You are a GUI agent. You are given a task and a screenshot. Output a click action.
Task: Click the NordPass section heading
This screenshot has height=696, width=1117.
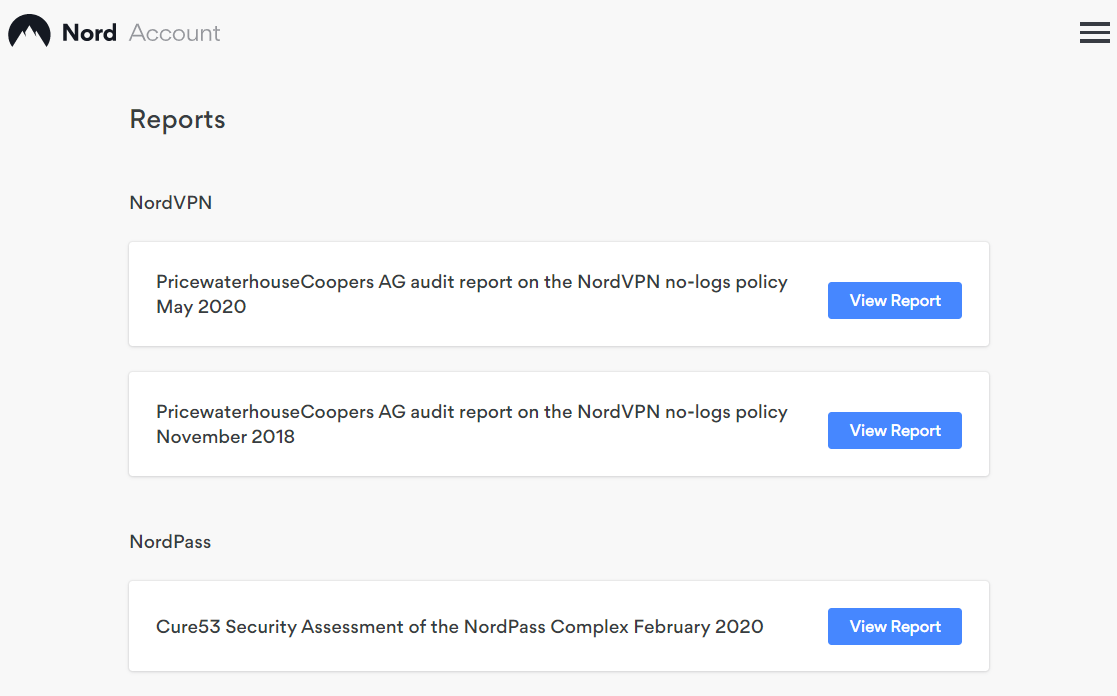pyautogui.click(x=170, y=542)
